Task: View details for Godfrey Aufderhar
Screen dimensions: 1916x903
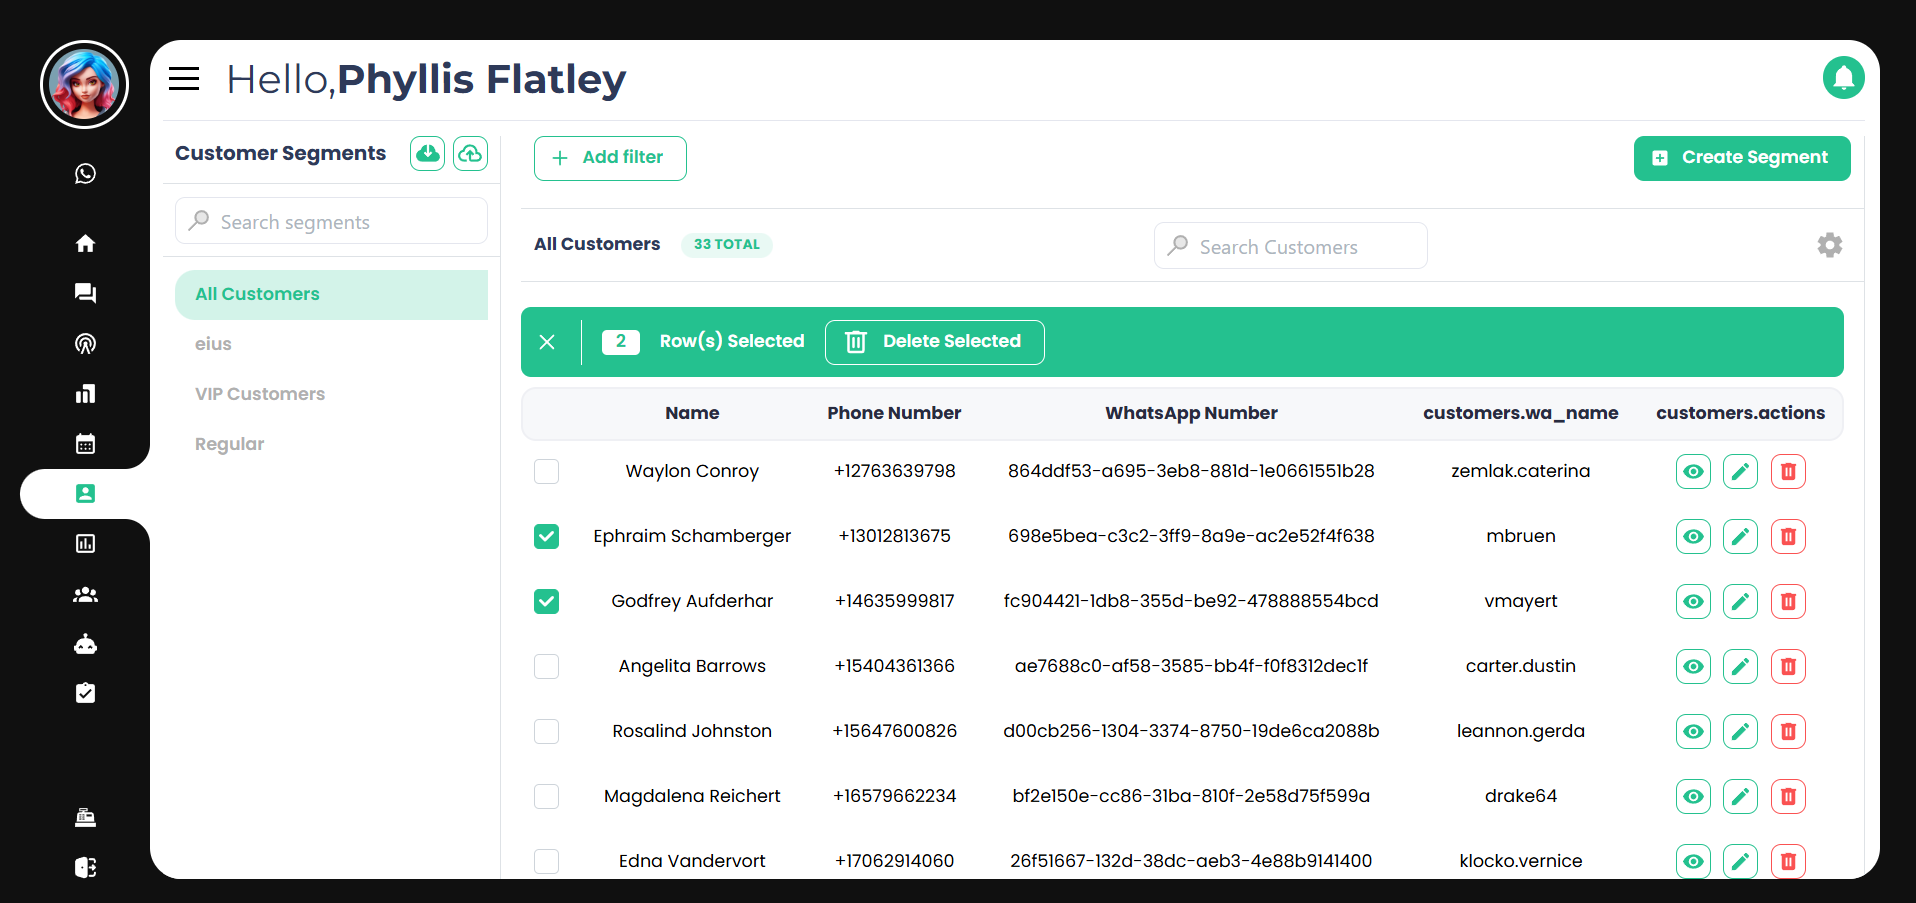Action: (x=1693, y=601)
